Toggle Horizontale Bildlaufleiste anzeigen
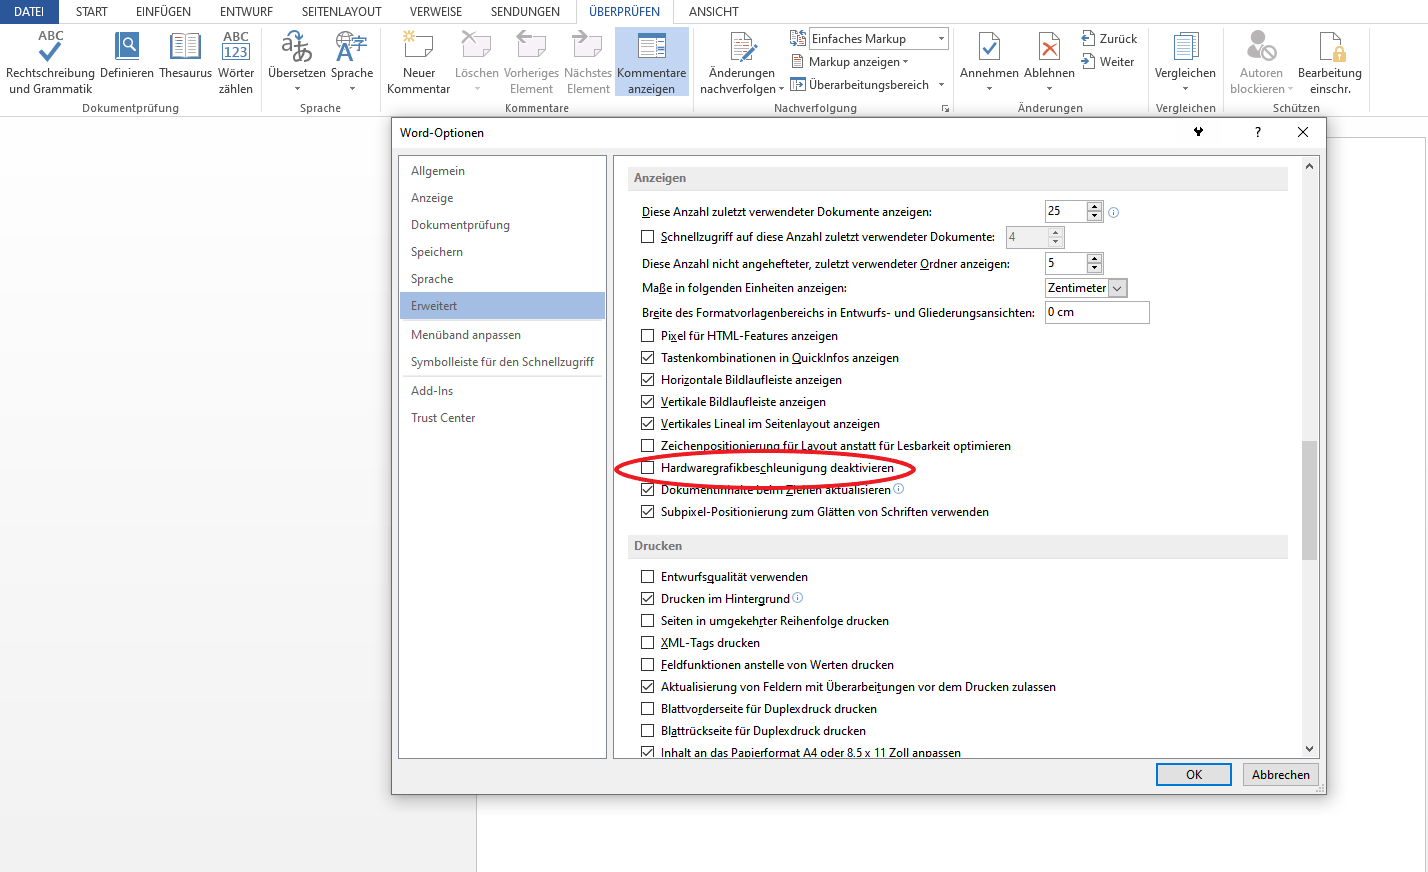This screenshot has height=872, width=1428. (x=648, y=380)
